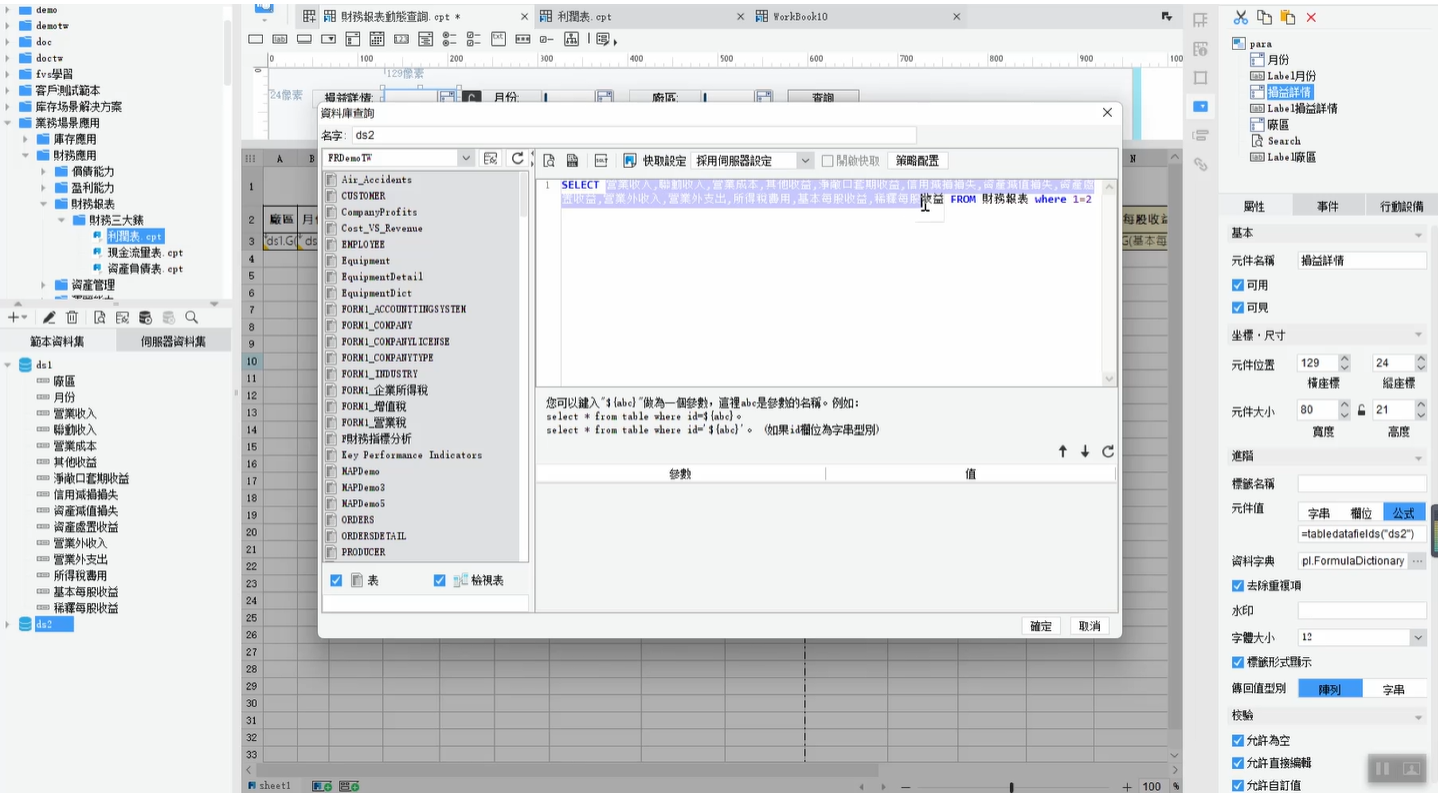1438x793 pixels.
Task: Click the paste icon in right panel
Action: tap(1288, 17)
